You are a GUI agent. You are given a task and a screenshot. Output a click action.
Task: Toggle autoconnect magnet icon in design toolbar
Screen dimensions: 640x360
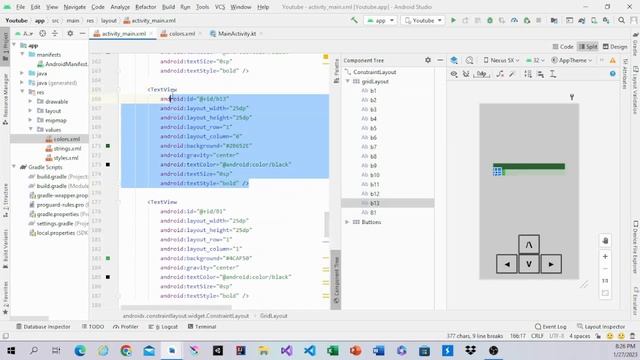tap(466, 74)
